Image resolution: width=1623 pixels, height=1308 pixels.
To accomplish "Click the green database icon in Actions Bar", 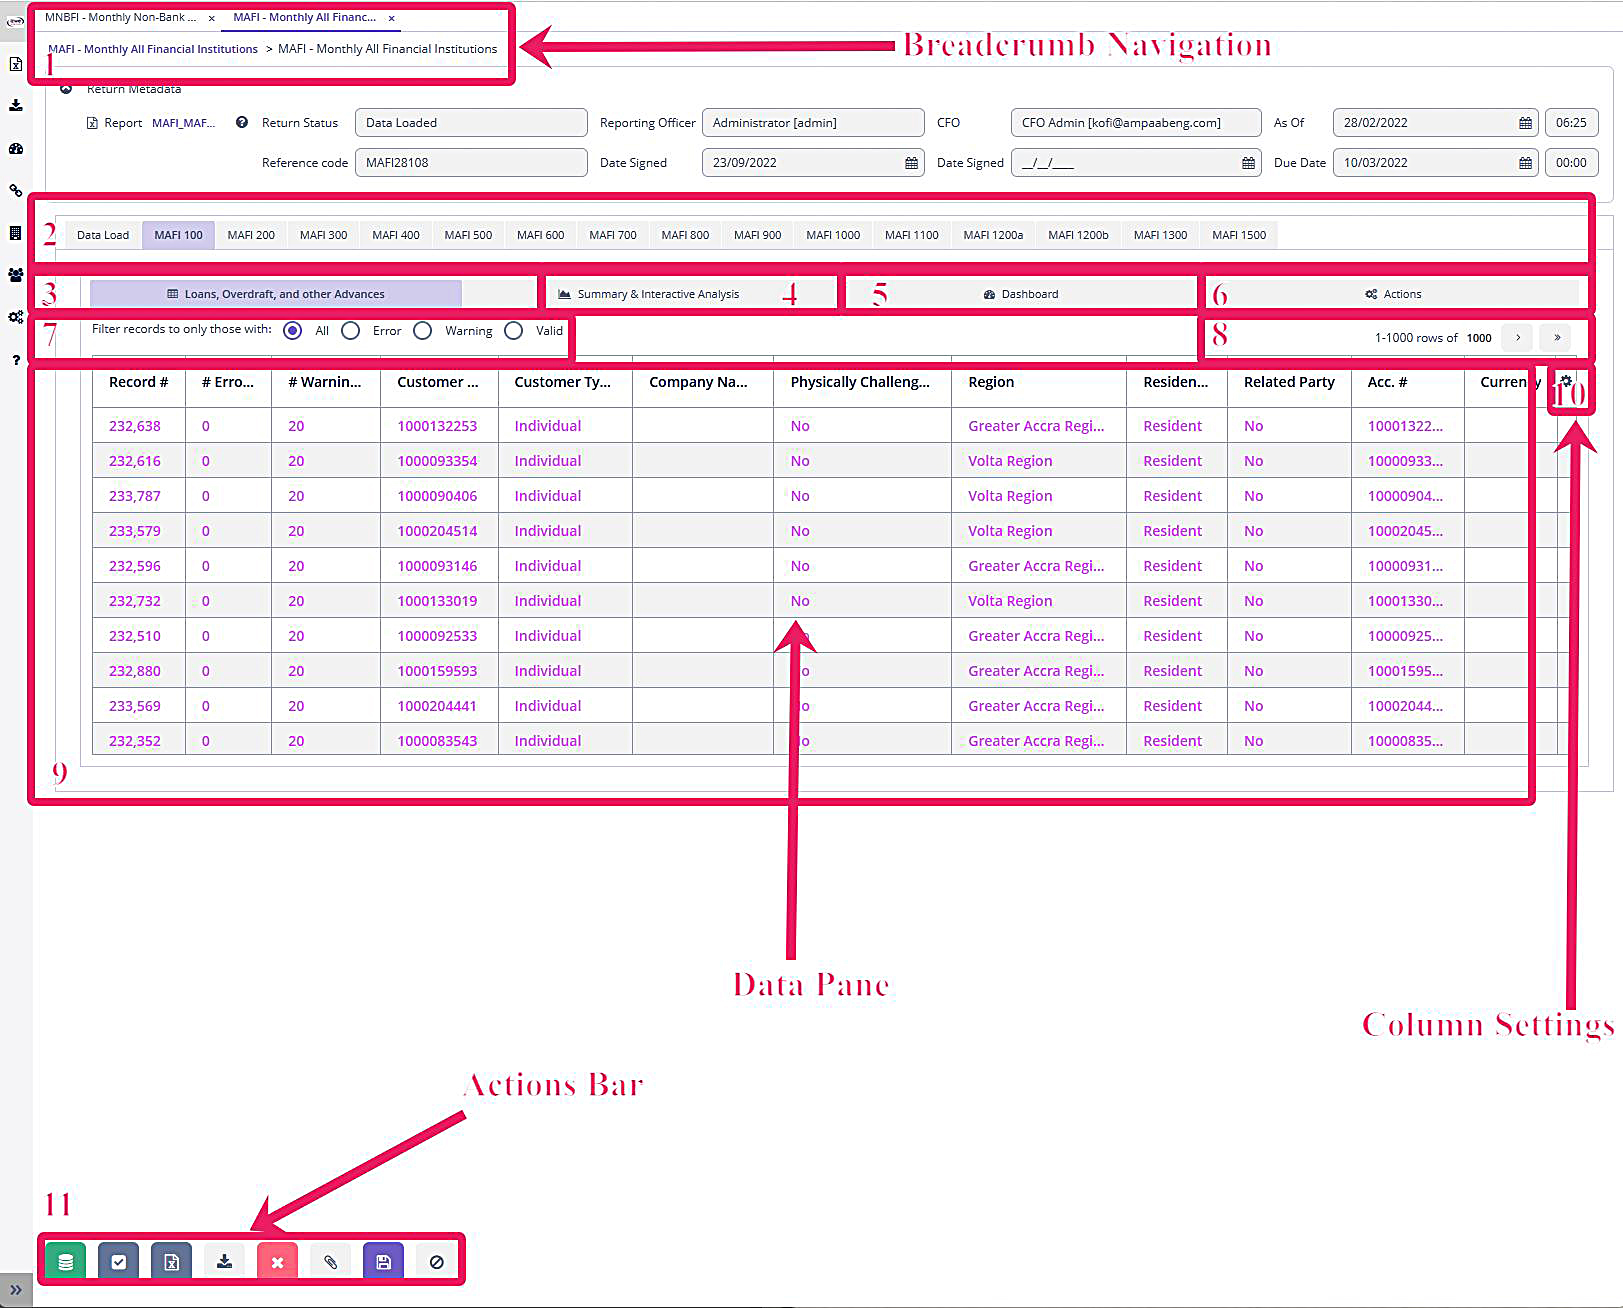I will pyautogui.click(x=64, y=1261).
